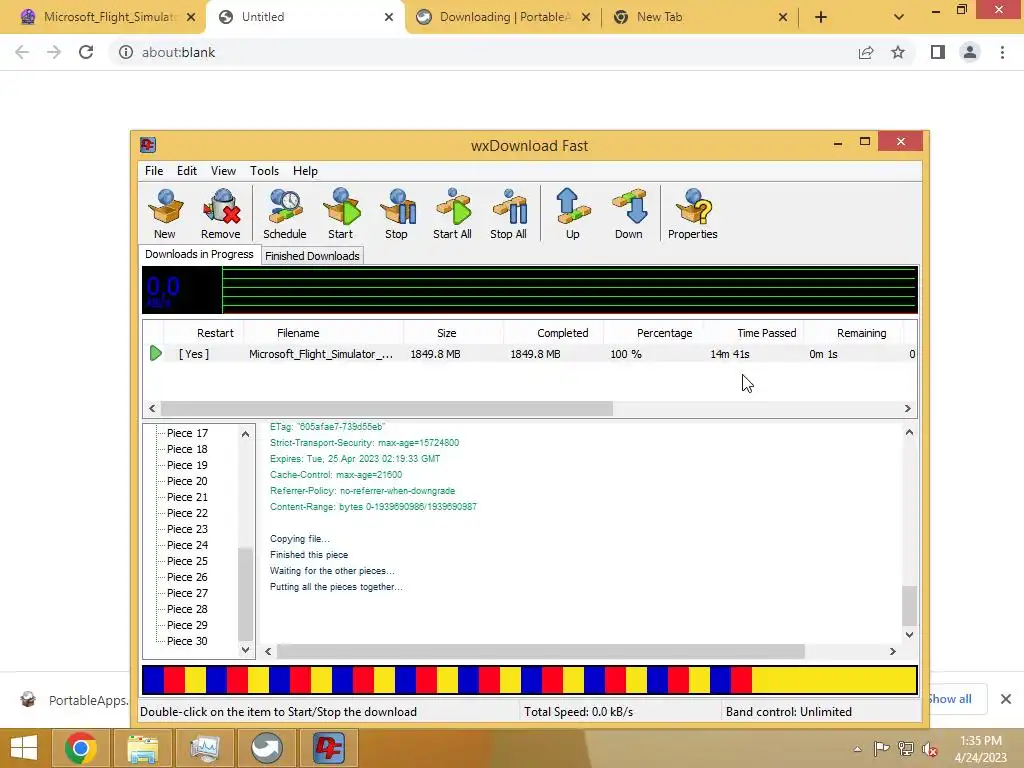Click the network tray icon

(x=906, y=749)
